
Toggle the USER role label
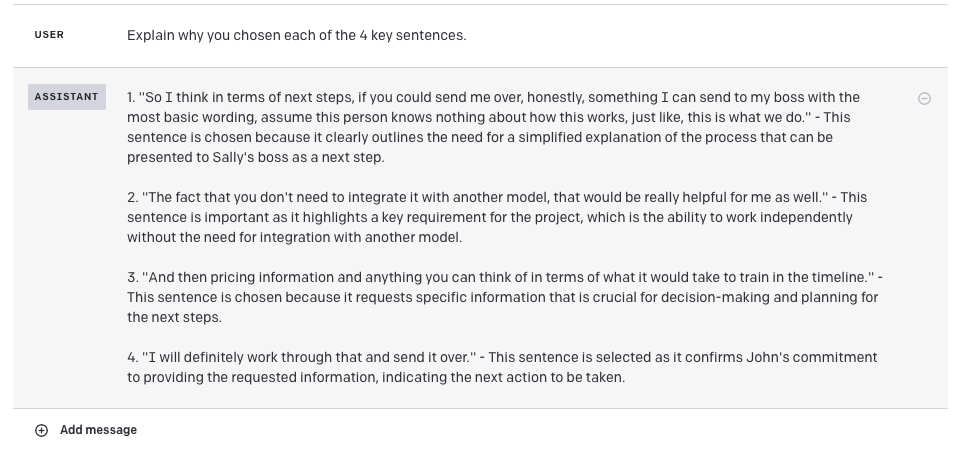coord(49,35)
